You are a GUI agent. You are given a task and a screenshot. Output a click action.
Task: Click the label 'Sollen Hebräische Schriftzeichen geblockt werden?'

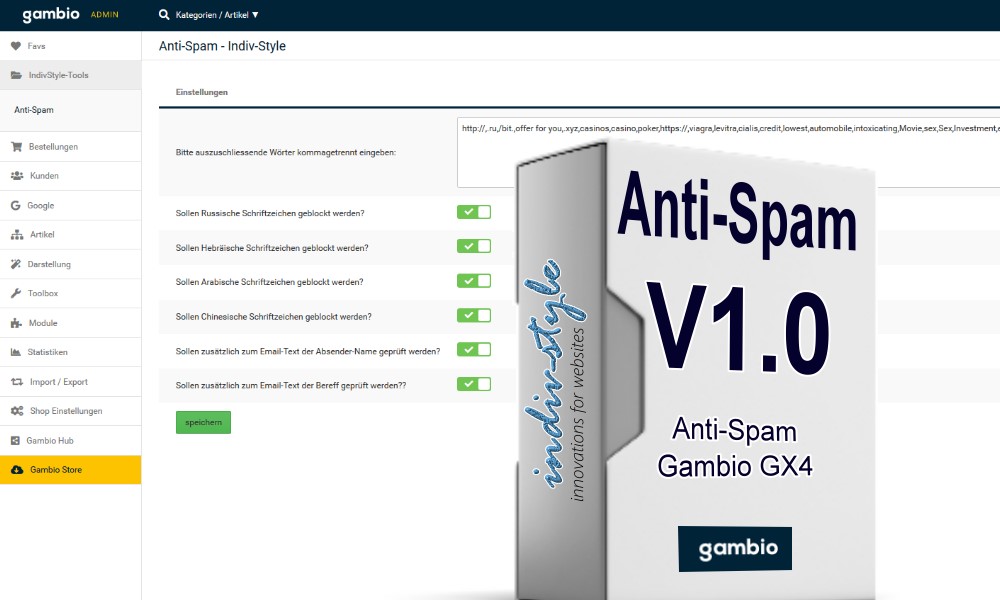(x=272, y=247)
